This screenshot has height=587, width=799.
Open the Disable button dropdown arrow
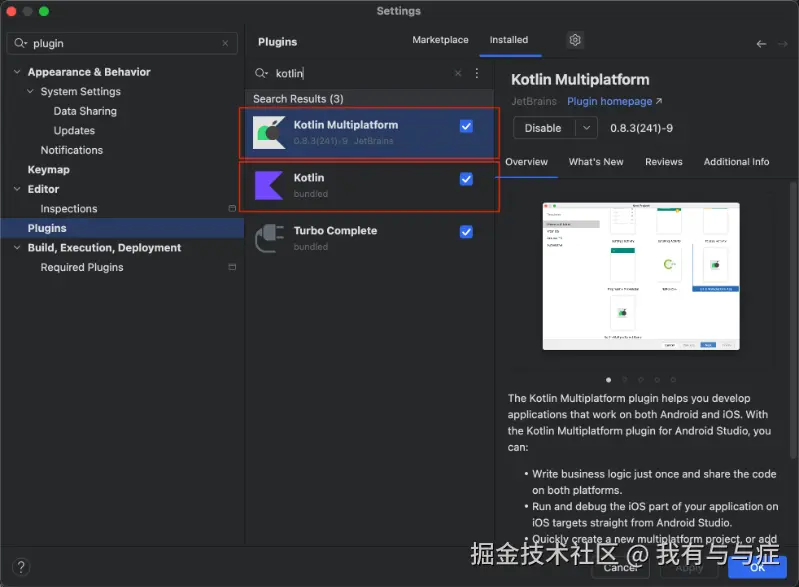tap(587, 128)
